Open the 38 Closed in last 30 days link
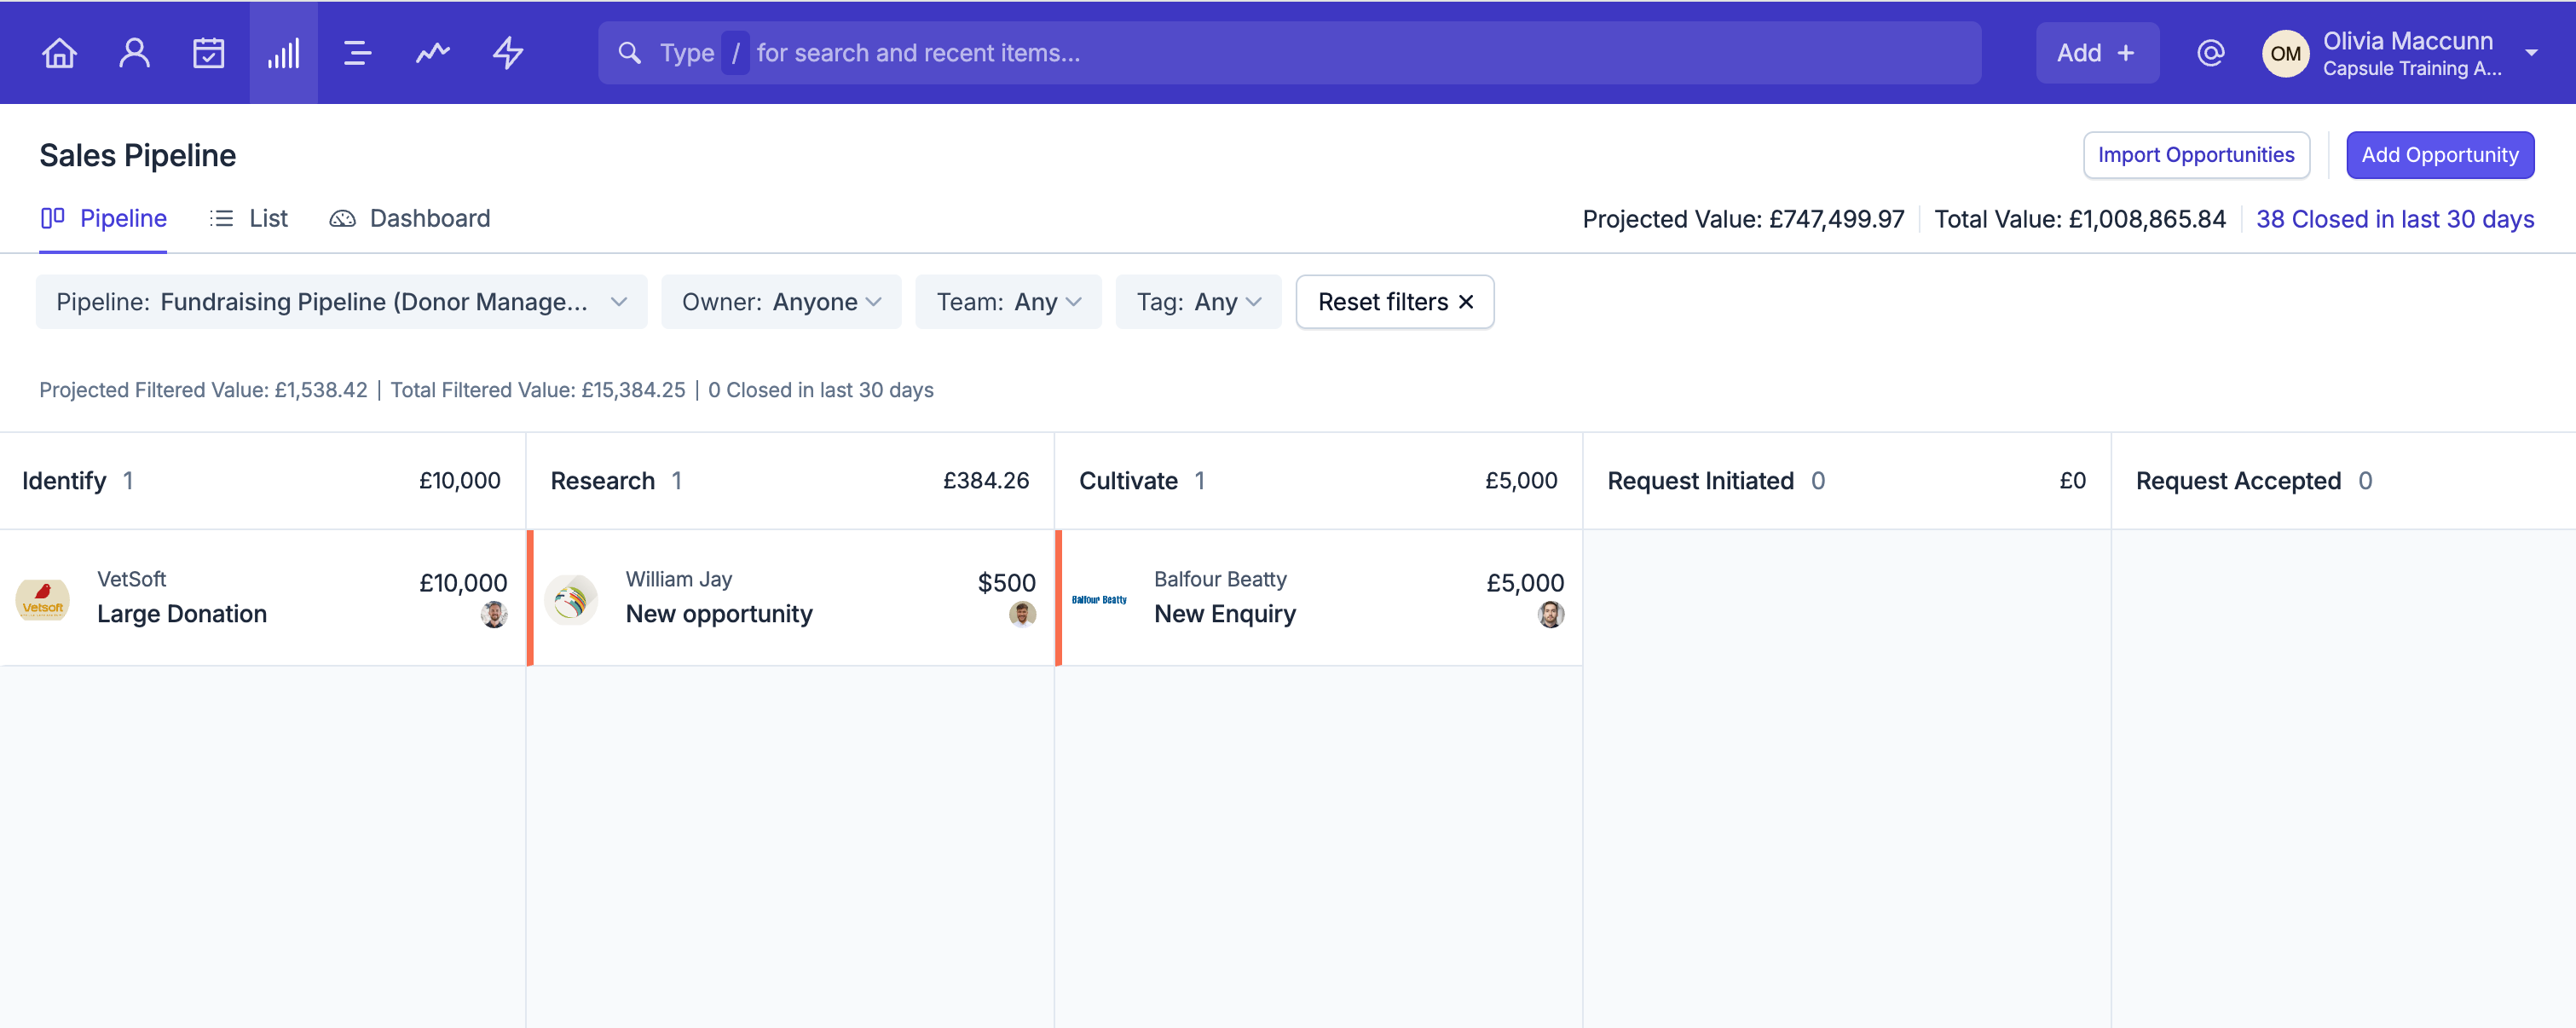This screenshot has height=1028, width=2576. tap(2394, 219)
